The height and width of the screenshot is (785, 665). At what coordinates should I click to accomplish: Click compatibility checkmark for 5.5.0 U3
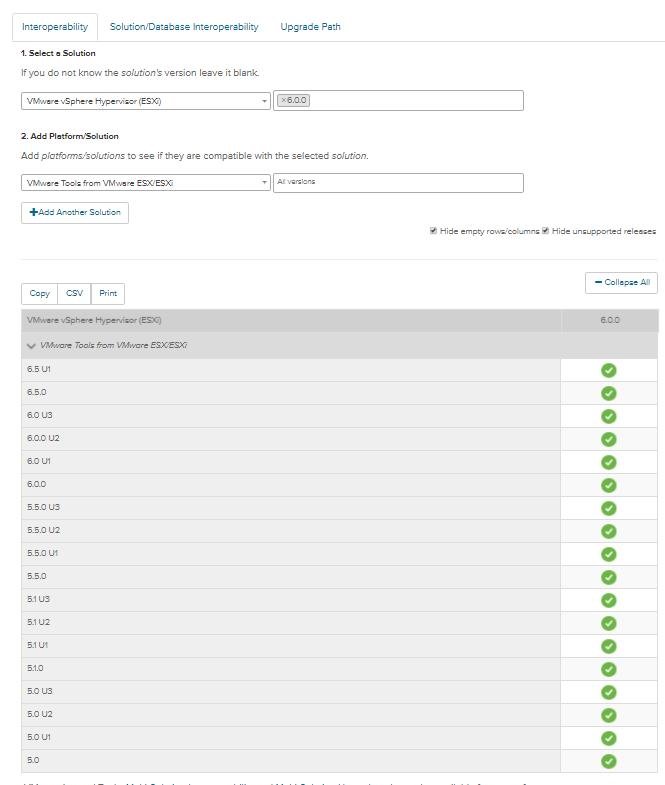[608, 509]
